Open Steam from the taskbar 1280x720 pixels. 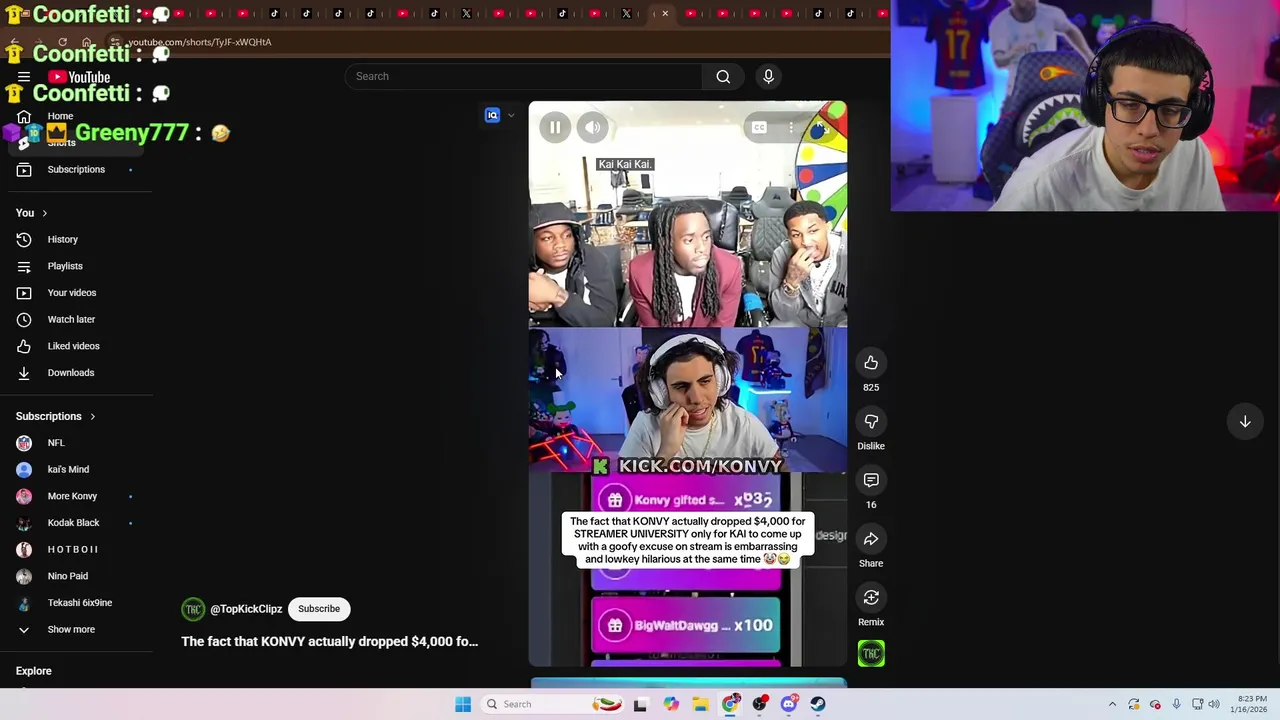coord(818,704)
